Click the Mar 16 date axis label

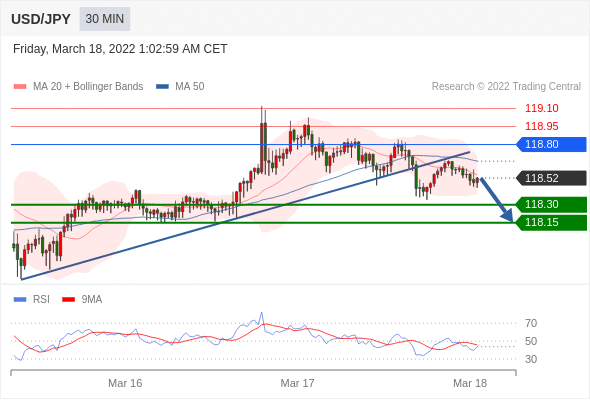click(125, 383)
